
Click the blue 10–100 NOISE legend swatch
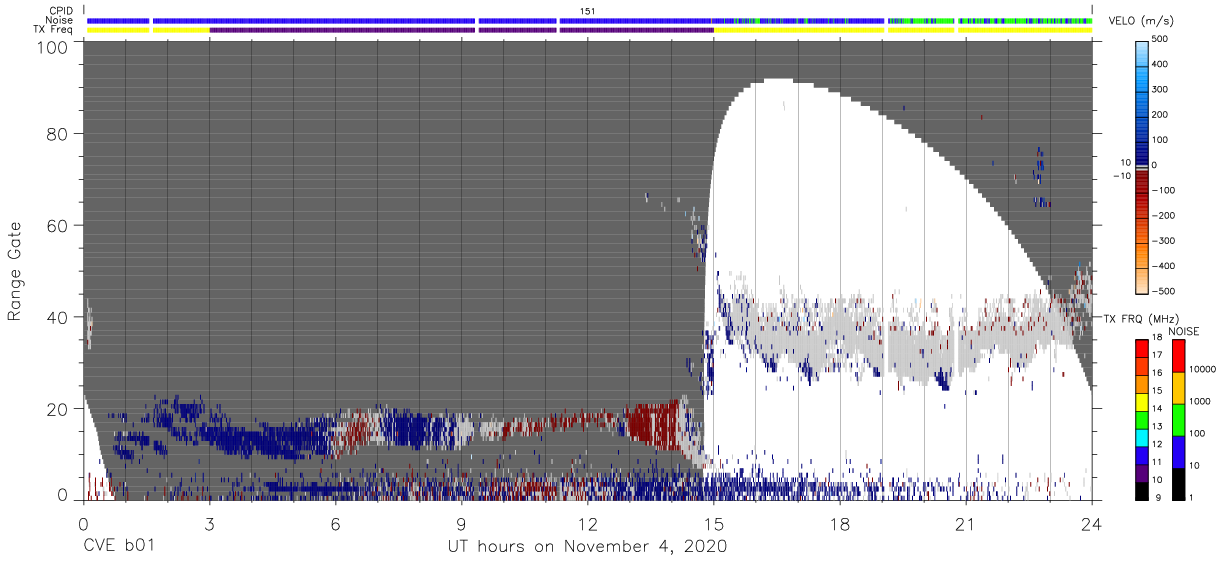[x=1178, y=452]
